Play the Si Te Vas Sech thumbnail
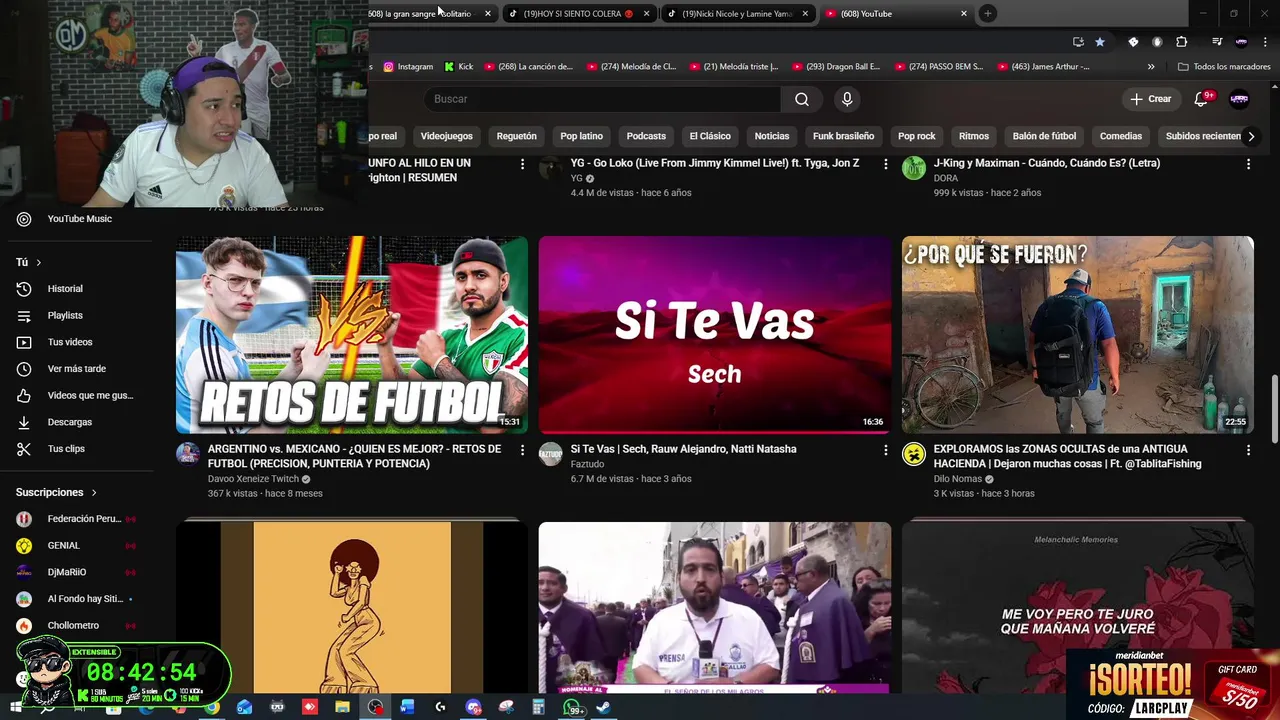This screenshot has height=720, width=1280. [x=715, y=335]
